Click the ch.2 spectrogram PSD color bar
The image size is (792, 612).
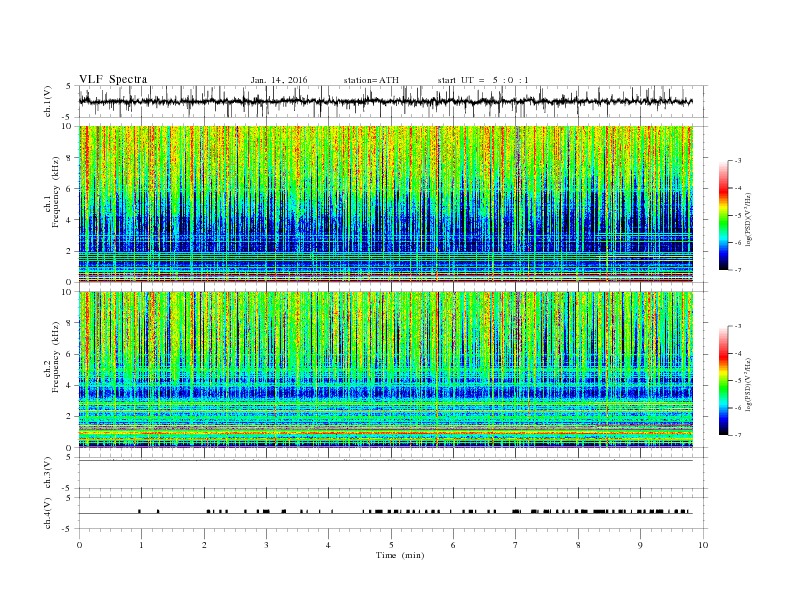tap(723, 380)
